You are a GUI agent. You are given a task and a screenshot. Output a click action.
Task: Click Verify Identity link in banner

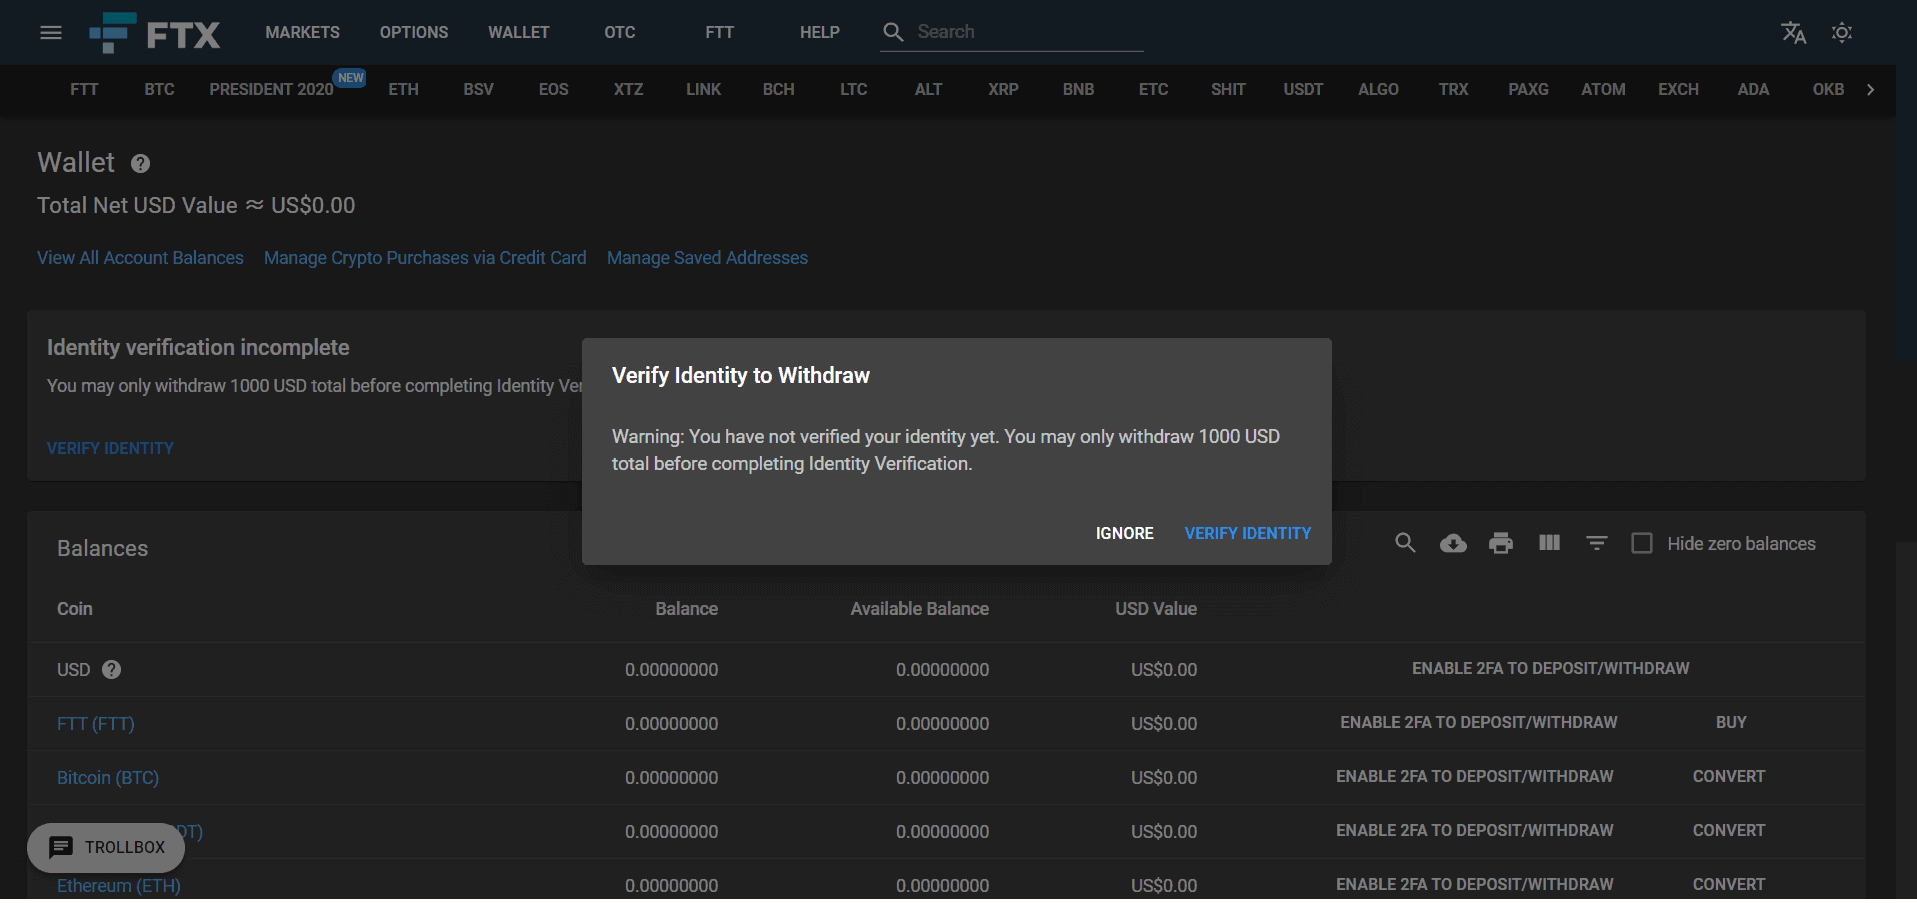click(110, 449)
